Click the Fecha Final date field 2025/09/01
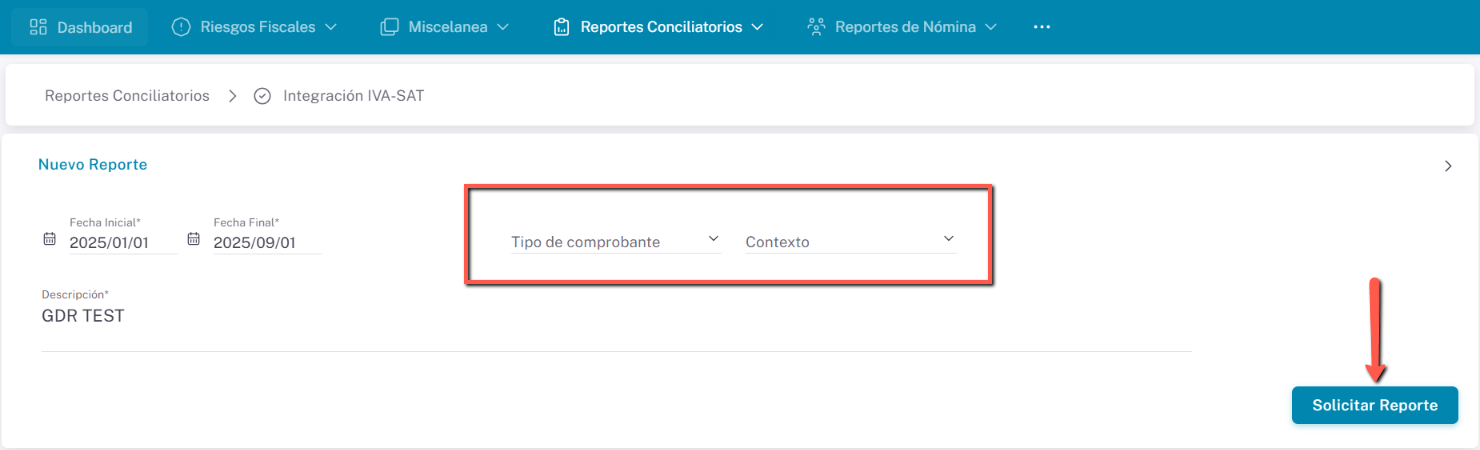The image size is (1480, 450). tap(265, 242)
